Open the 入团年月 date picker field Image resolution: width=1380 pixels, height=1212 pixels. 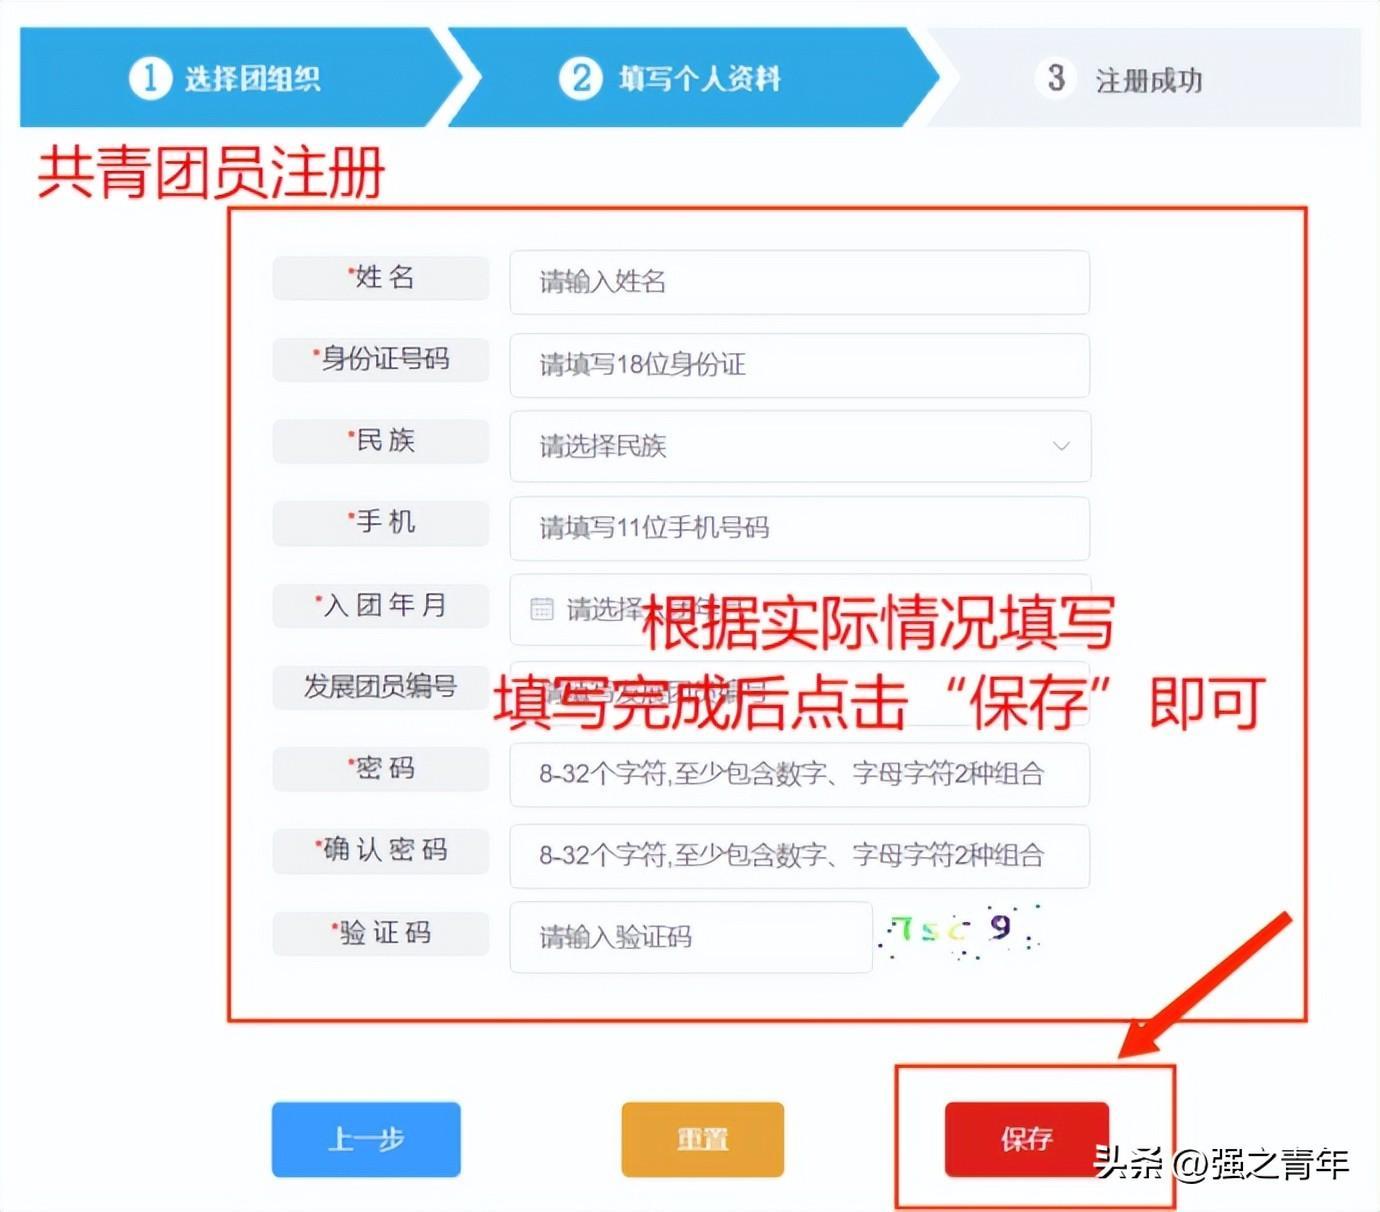point(800,609)
